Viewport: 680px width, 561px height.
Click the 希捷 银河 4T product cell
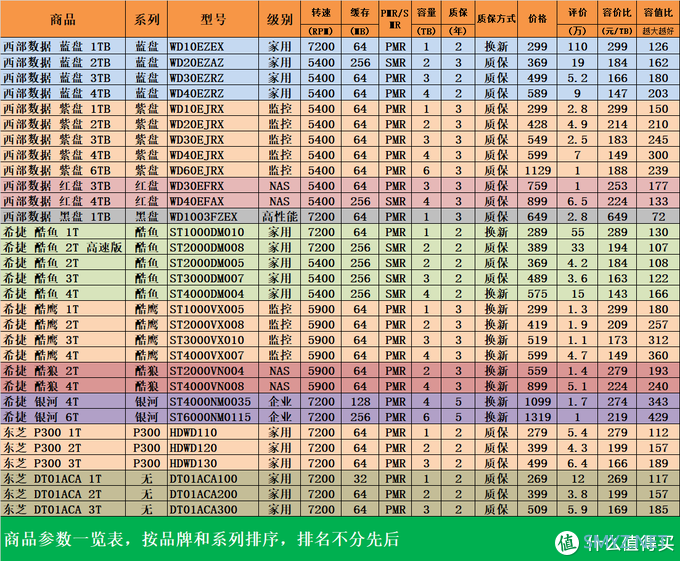pyautogui.click(x=63, y=402)
